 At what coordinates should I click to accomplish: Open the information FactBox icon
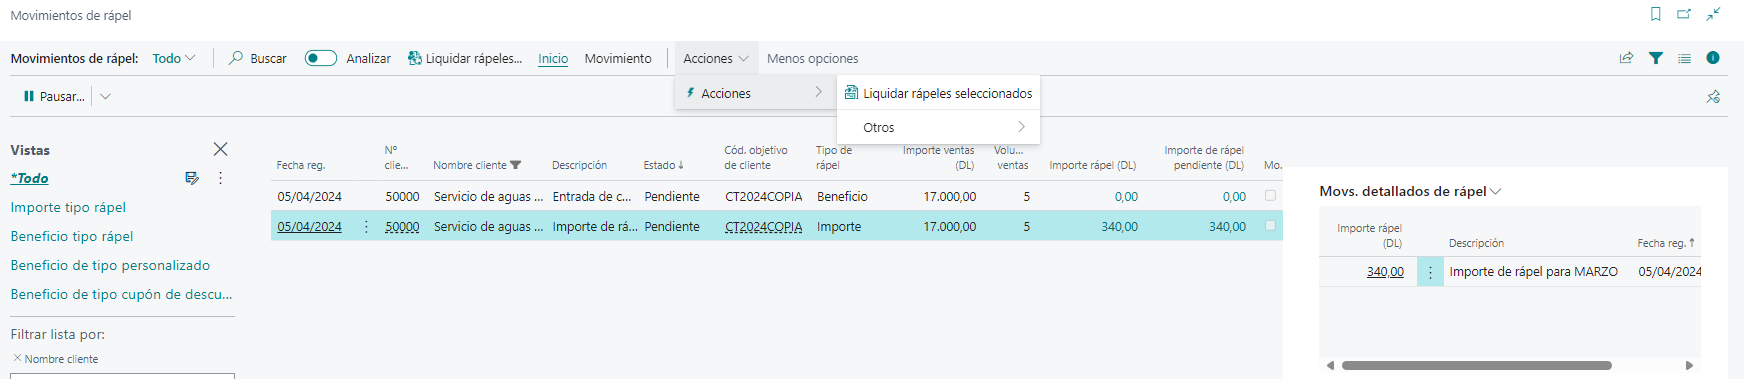click(1713, 58)
